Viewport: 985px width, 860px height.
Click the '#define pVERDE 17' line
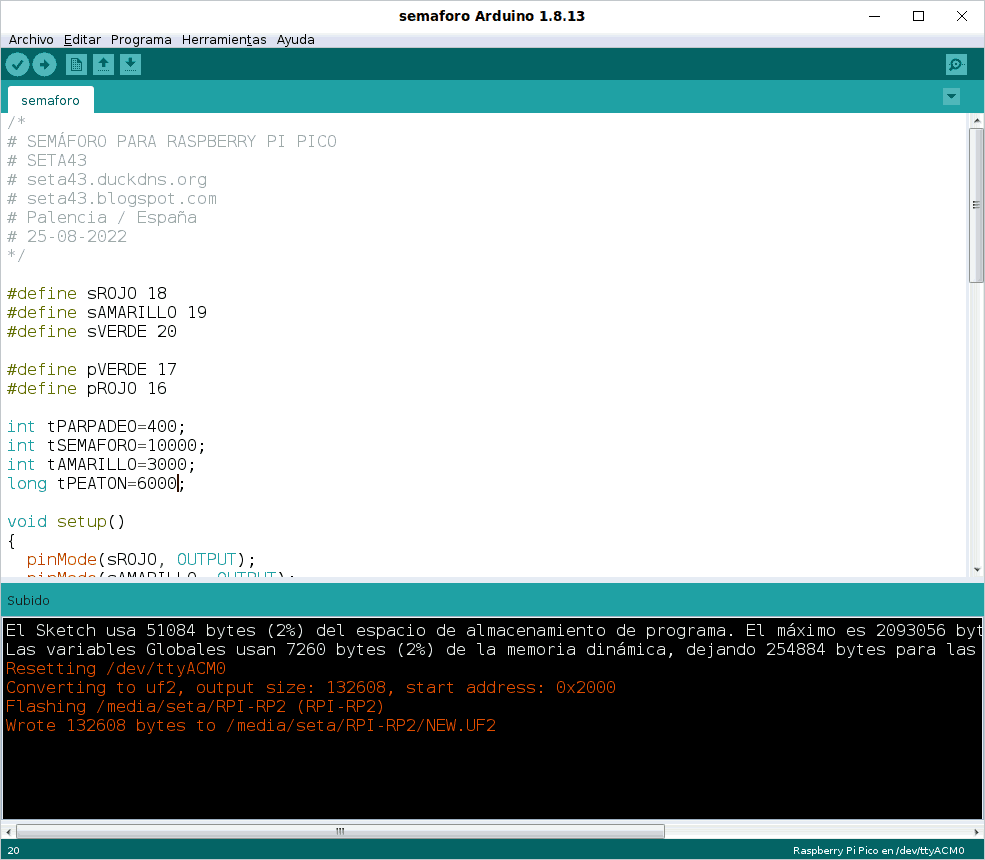[x=92, y=369]
